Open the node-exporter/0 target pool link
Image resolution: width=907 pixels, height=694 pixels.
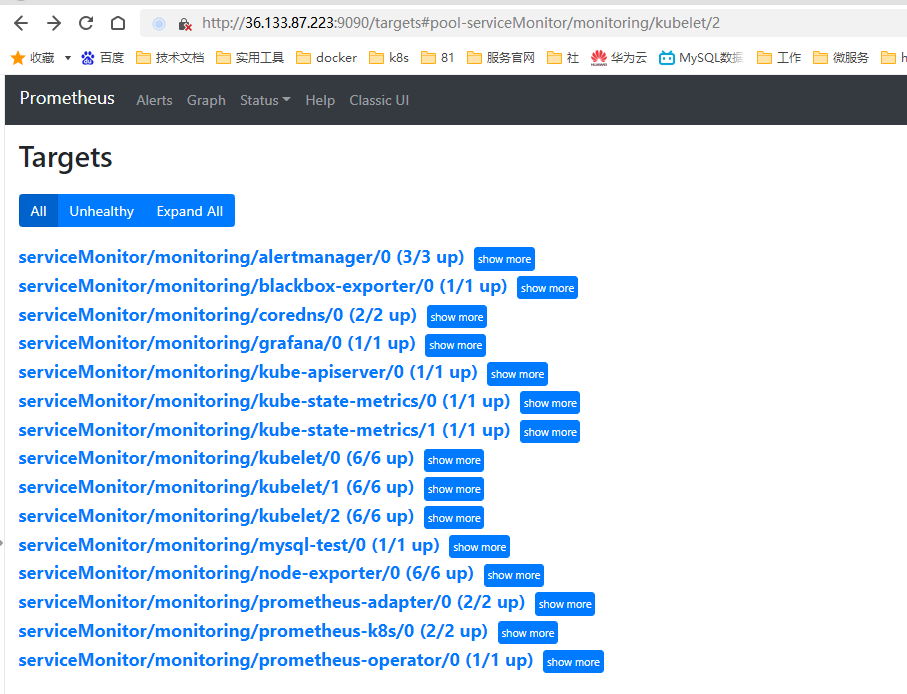[246, 573]
